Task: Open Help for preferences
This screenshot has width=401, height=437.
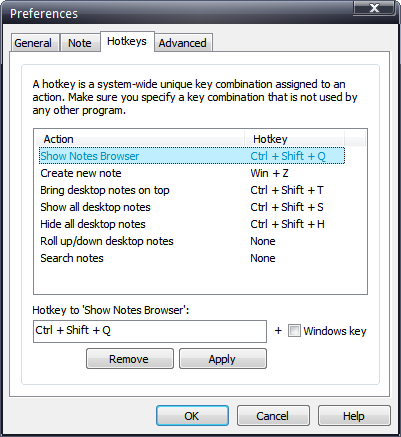Action: click(x=354, y=416)
